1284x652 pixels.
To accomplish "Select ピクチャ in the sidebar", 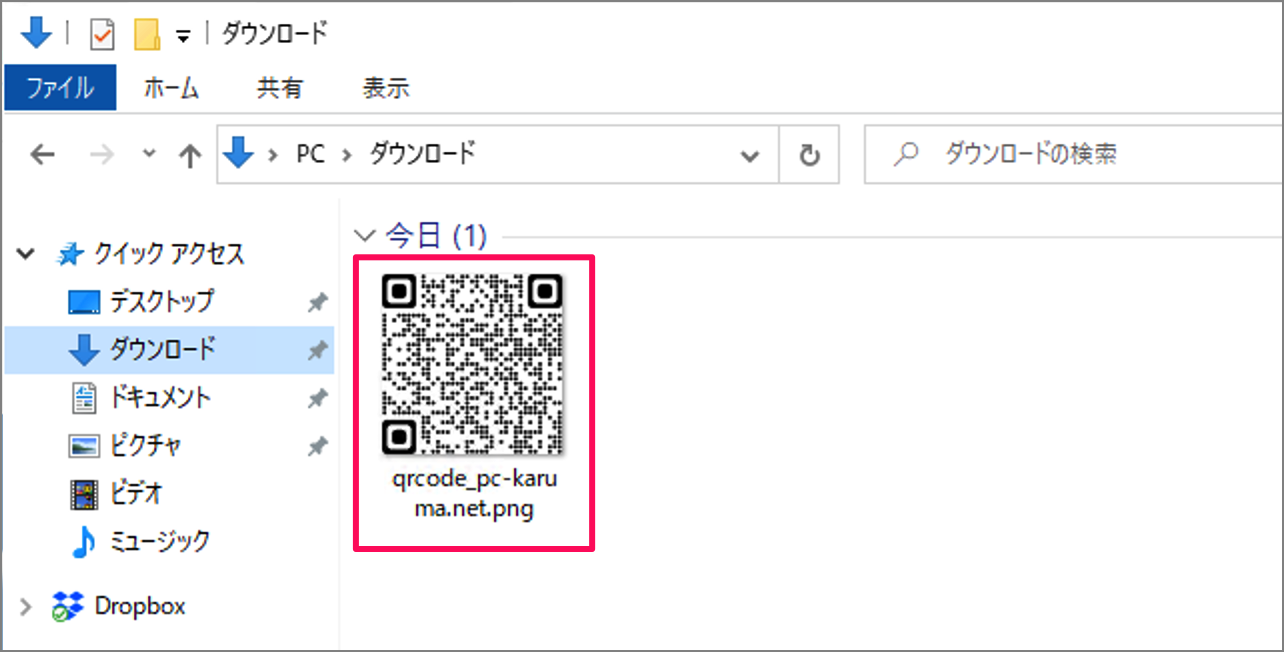I will [x=146, y=445].
